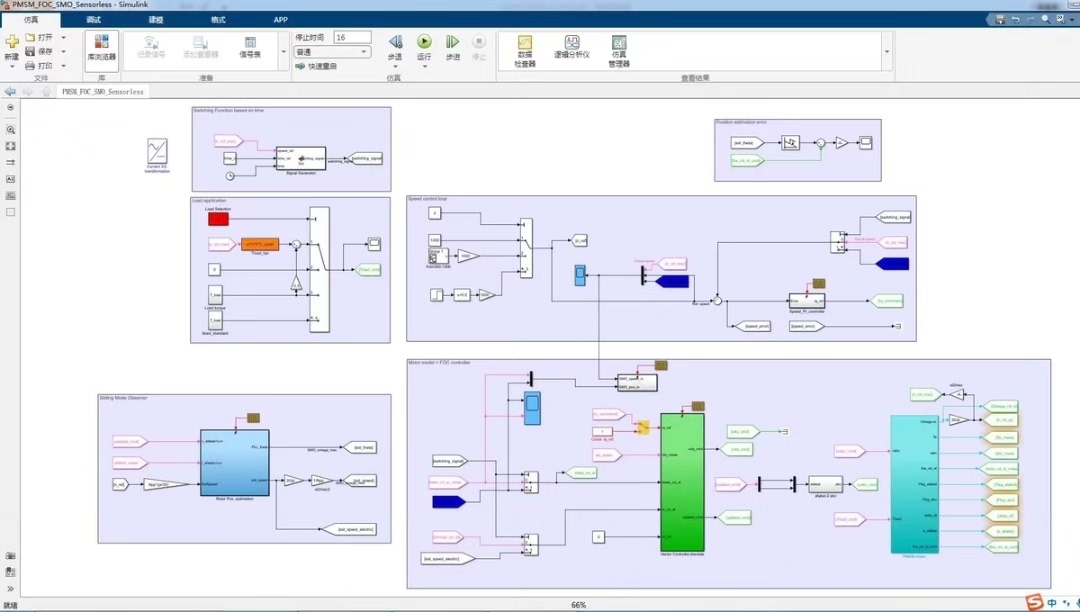
Task: Select the clock block below time input
Action: [230, 176]
